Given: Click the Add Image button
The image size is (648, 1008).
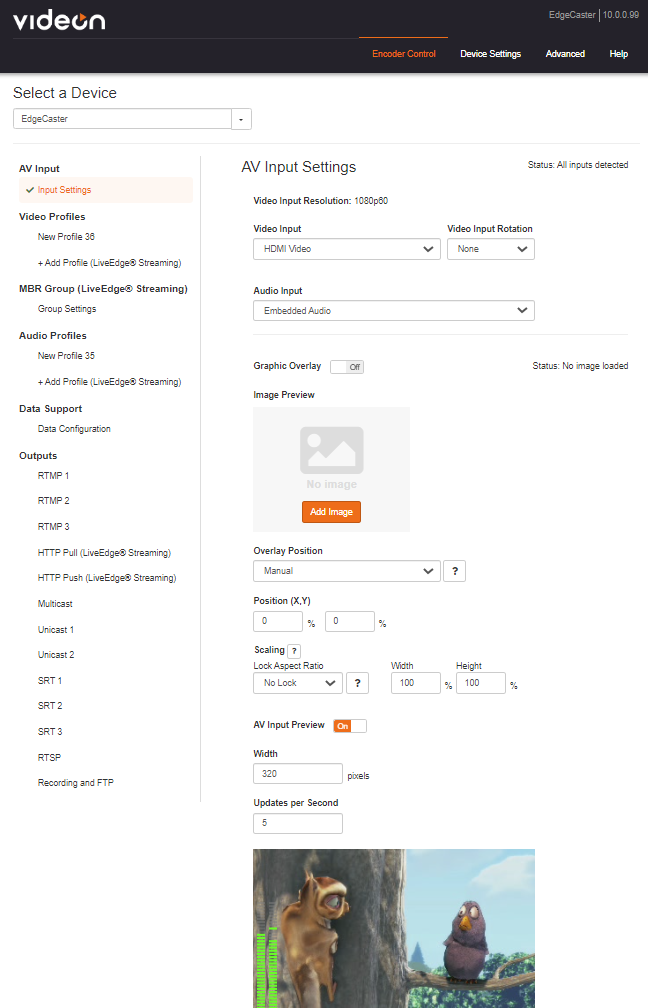Looking at the screenshot, I should [331, 511].
